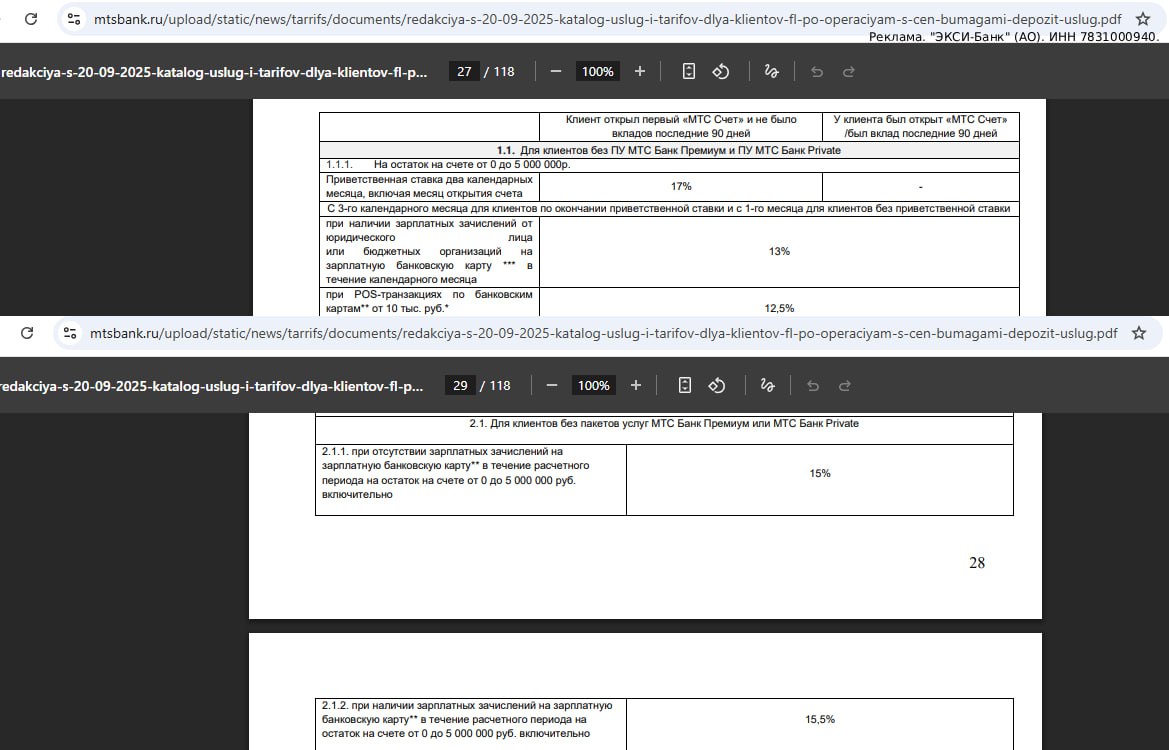The image size is (1169, 750).
Task: Rotate the PDF in the viewer showing page 27
Action: pyautogui.click(x=721, y=71)
